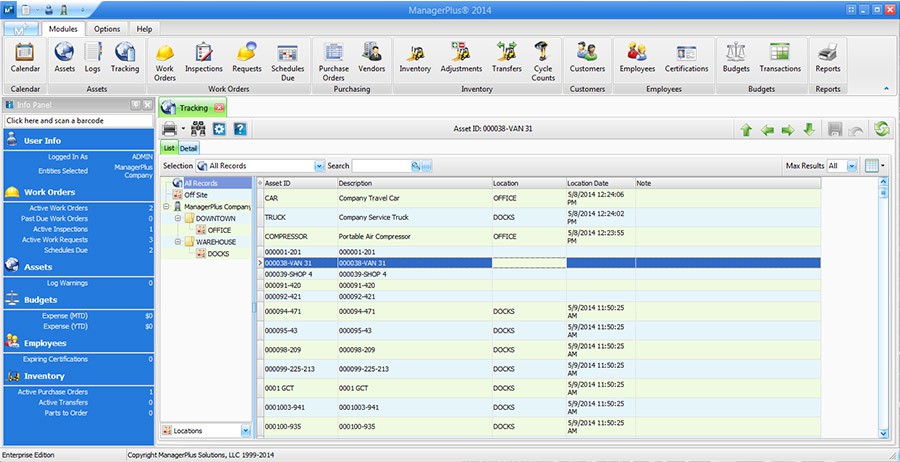
Task: Open Work Orders in the ribbon
Action: coord(165,62)
